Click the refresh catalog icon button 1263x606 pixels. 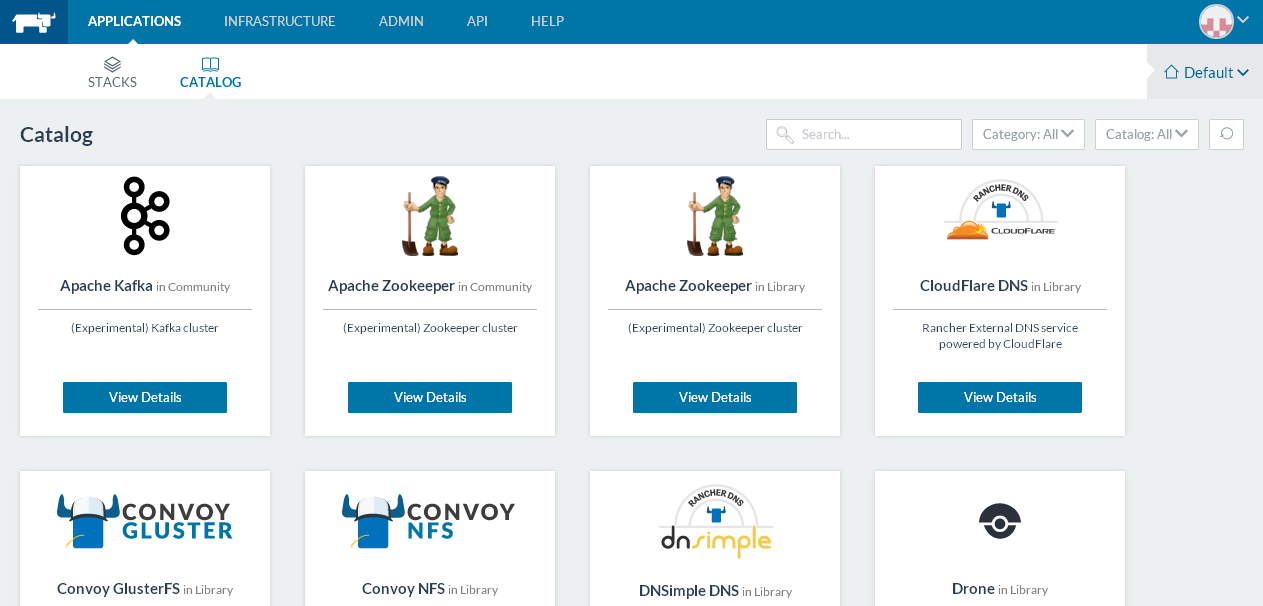coord(1226,134)
